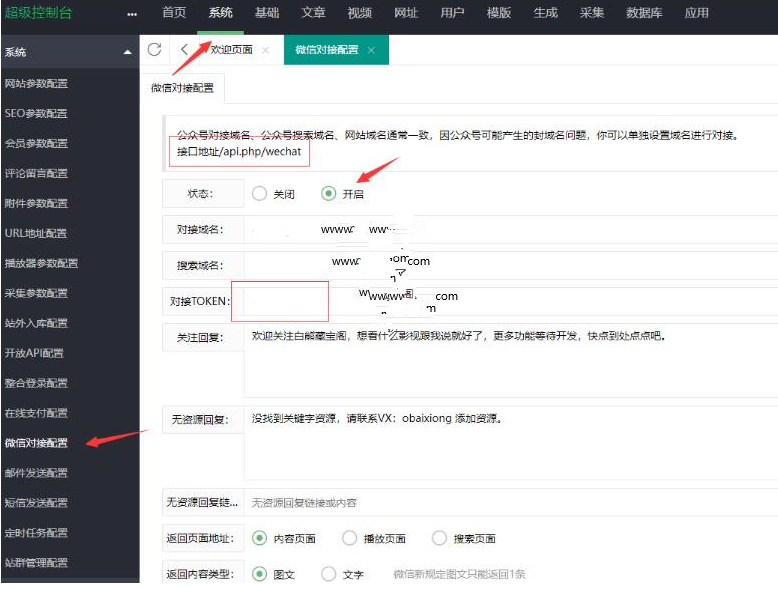Open 采集 in top navigation

(x=591, y=13)
